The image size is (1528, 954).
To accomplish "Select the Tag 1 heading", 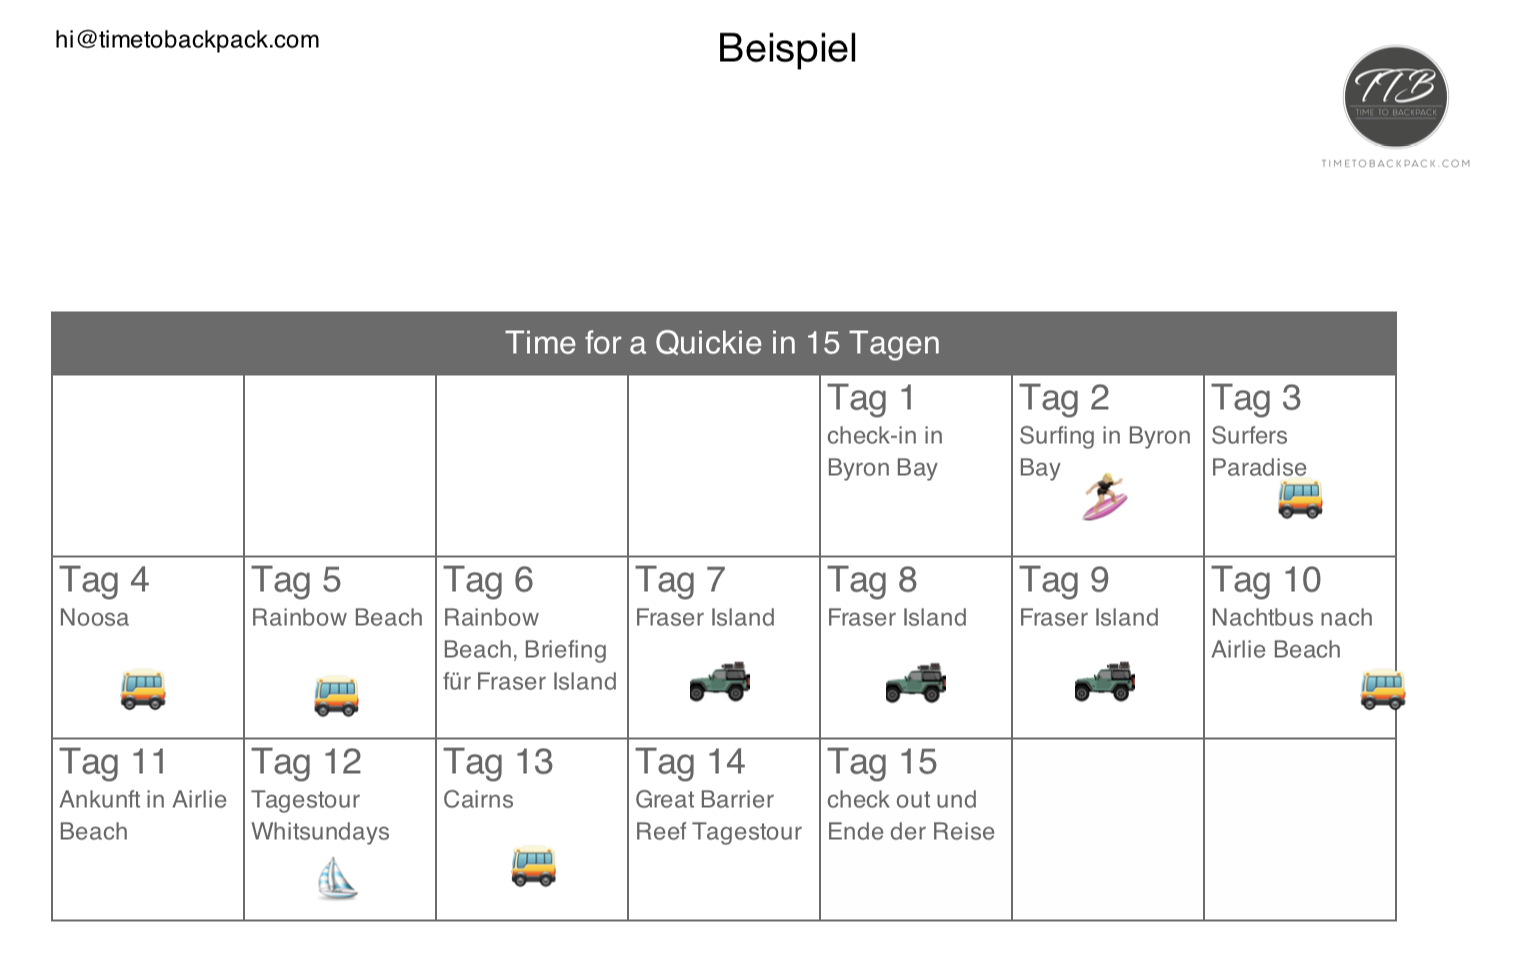I will pos(870,398).
